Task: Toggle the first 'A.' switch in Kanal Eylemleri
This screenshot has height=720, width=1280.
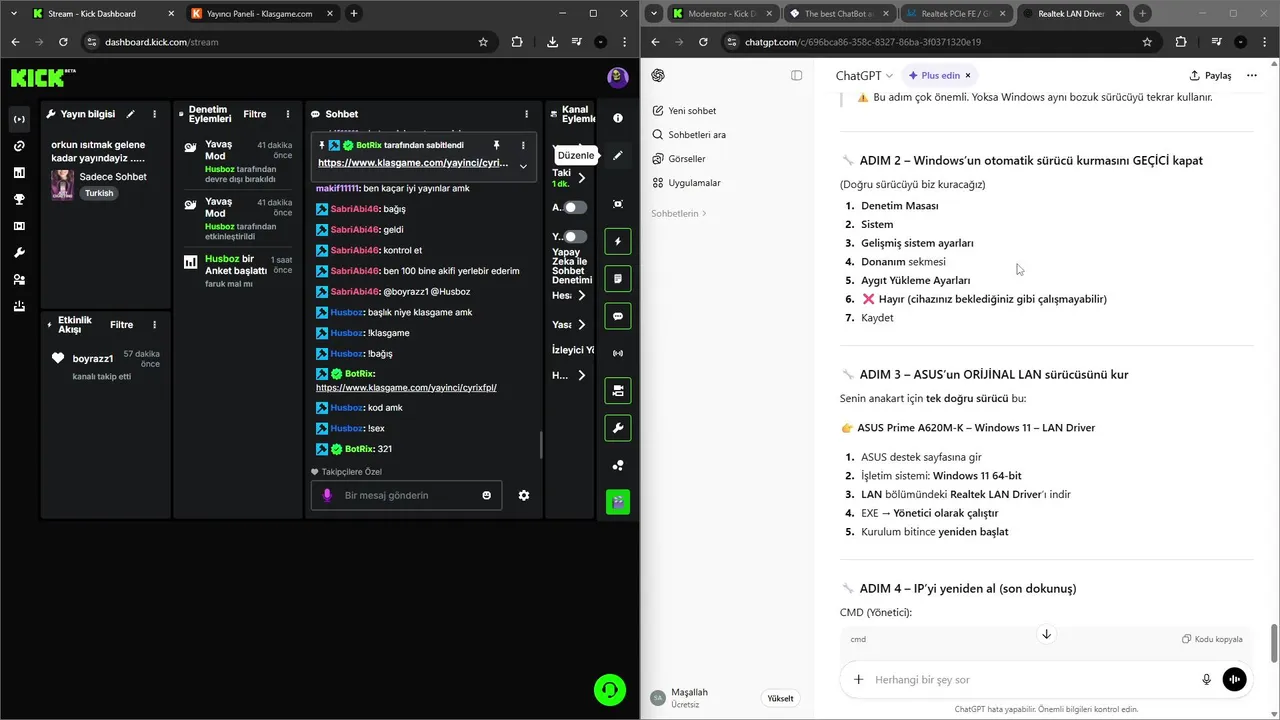Action: click(x=575, y=207)
